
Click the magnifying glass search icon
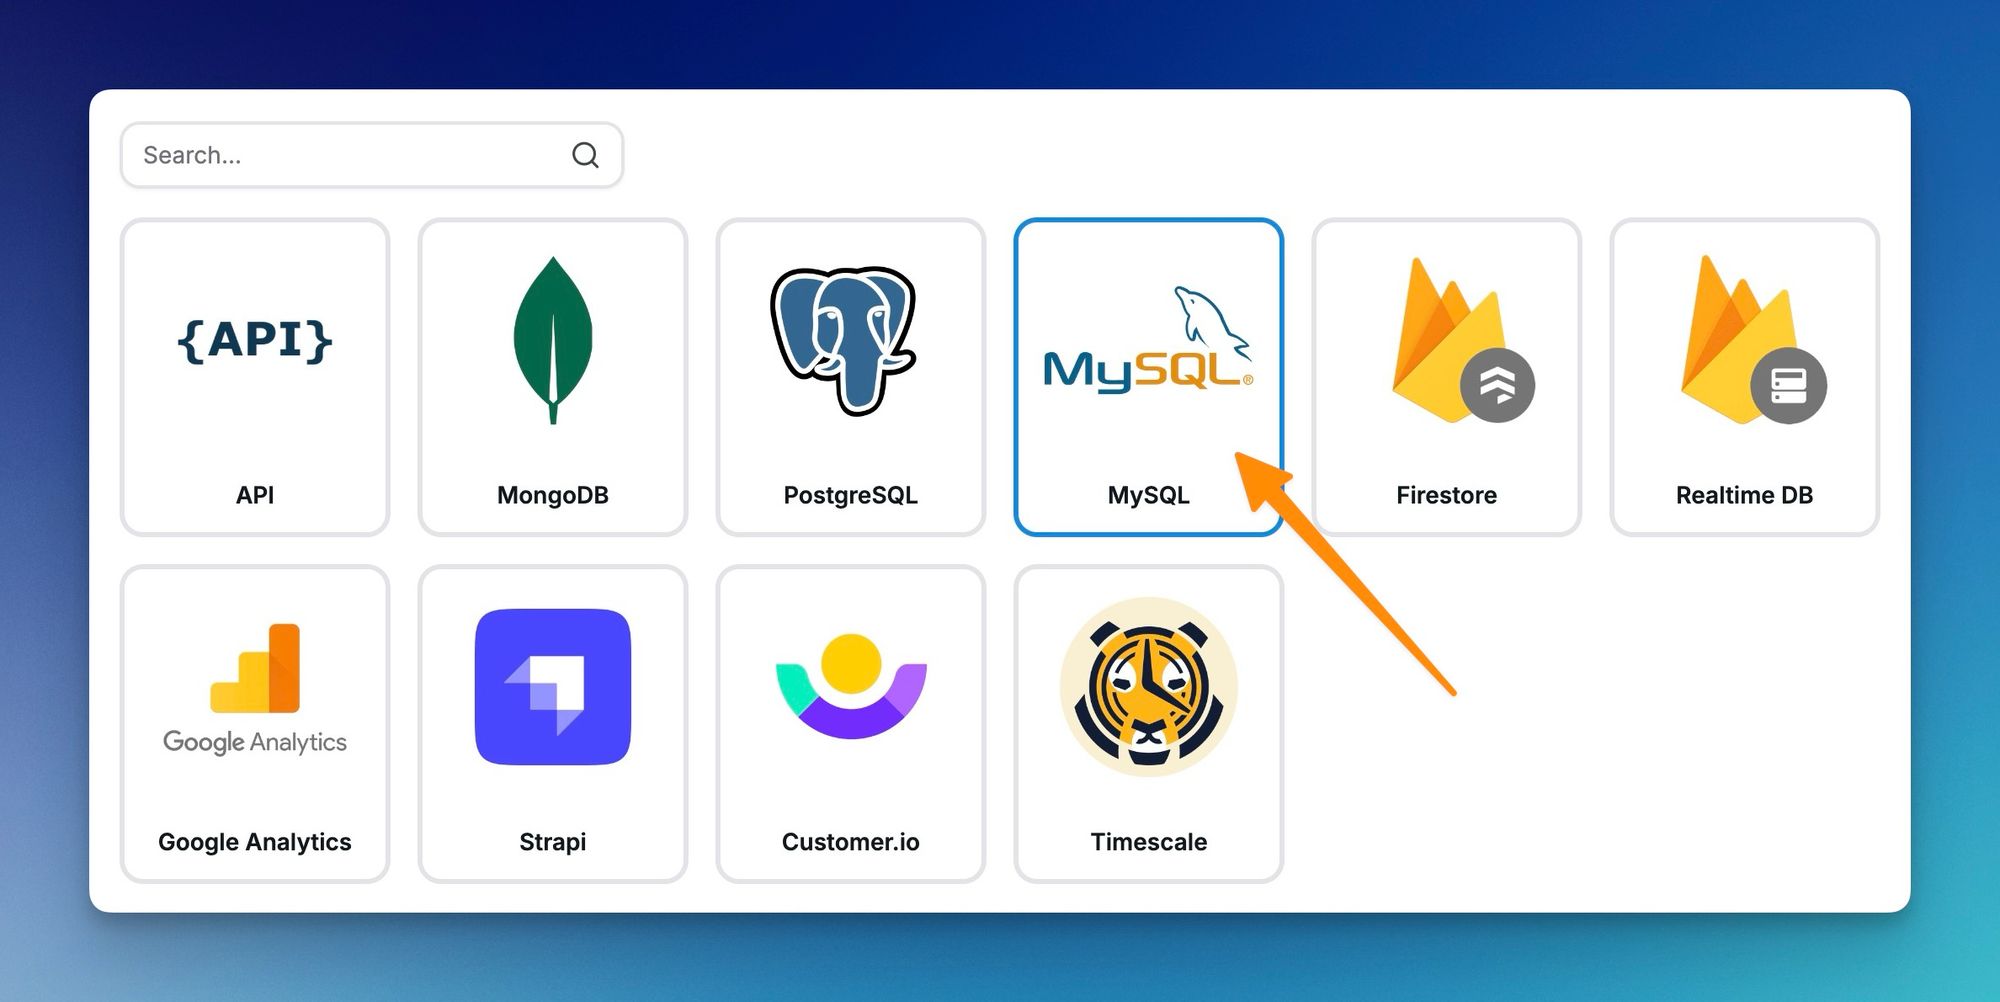click(585, 155)
